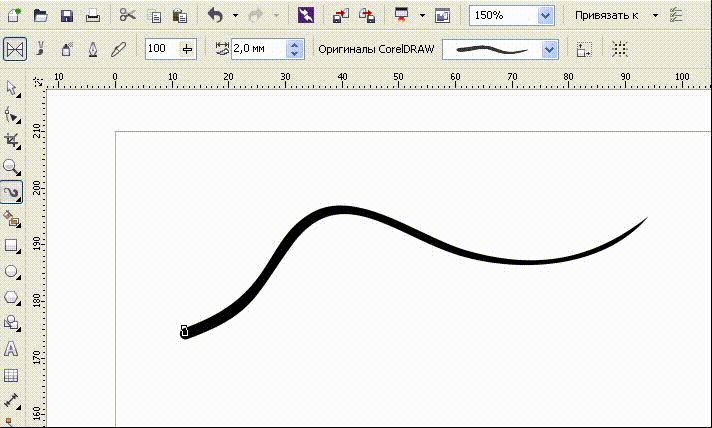
Task: Select the Crop tool
Action: point(12,141)
